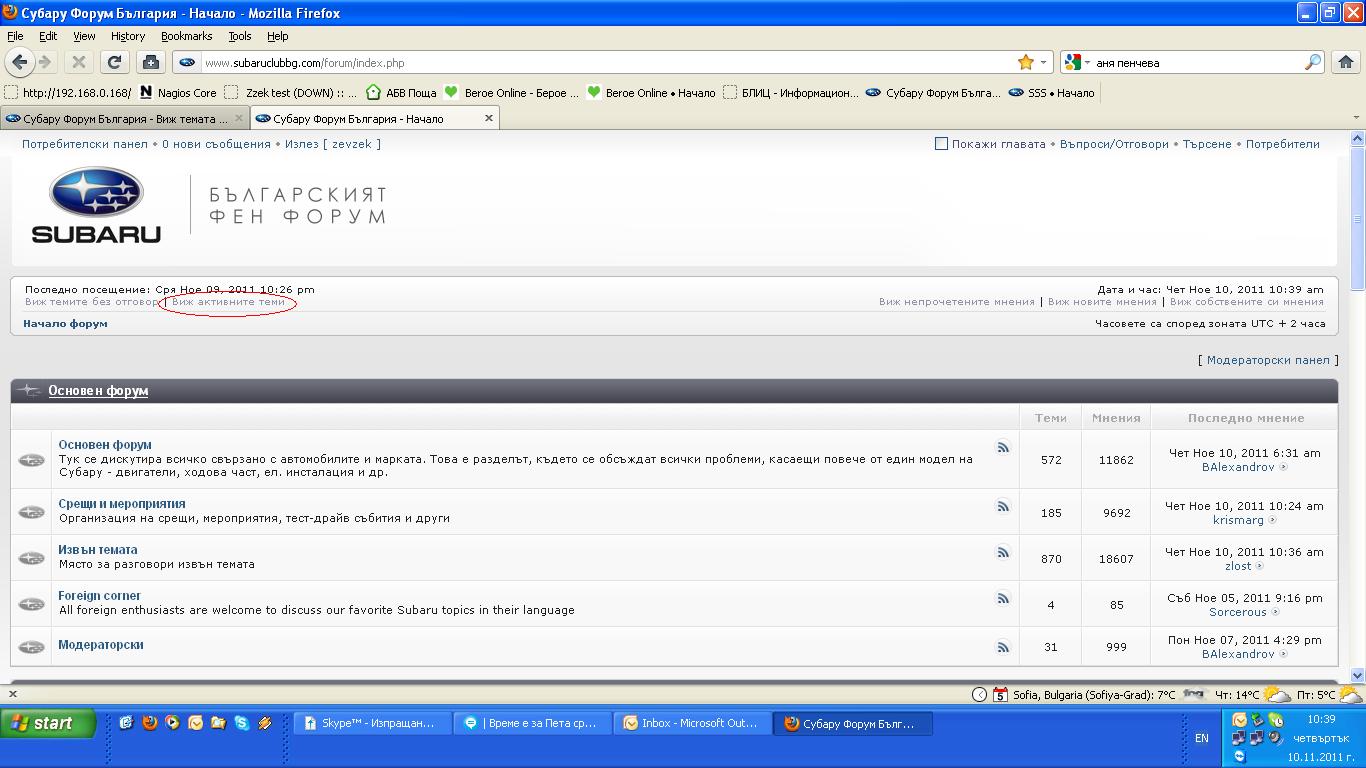This screenshot has height=768, width=1366.
Task: Open the Tools menu
Action: tap(240, 36)
